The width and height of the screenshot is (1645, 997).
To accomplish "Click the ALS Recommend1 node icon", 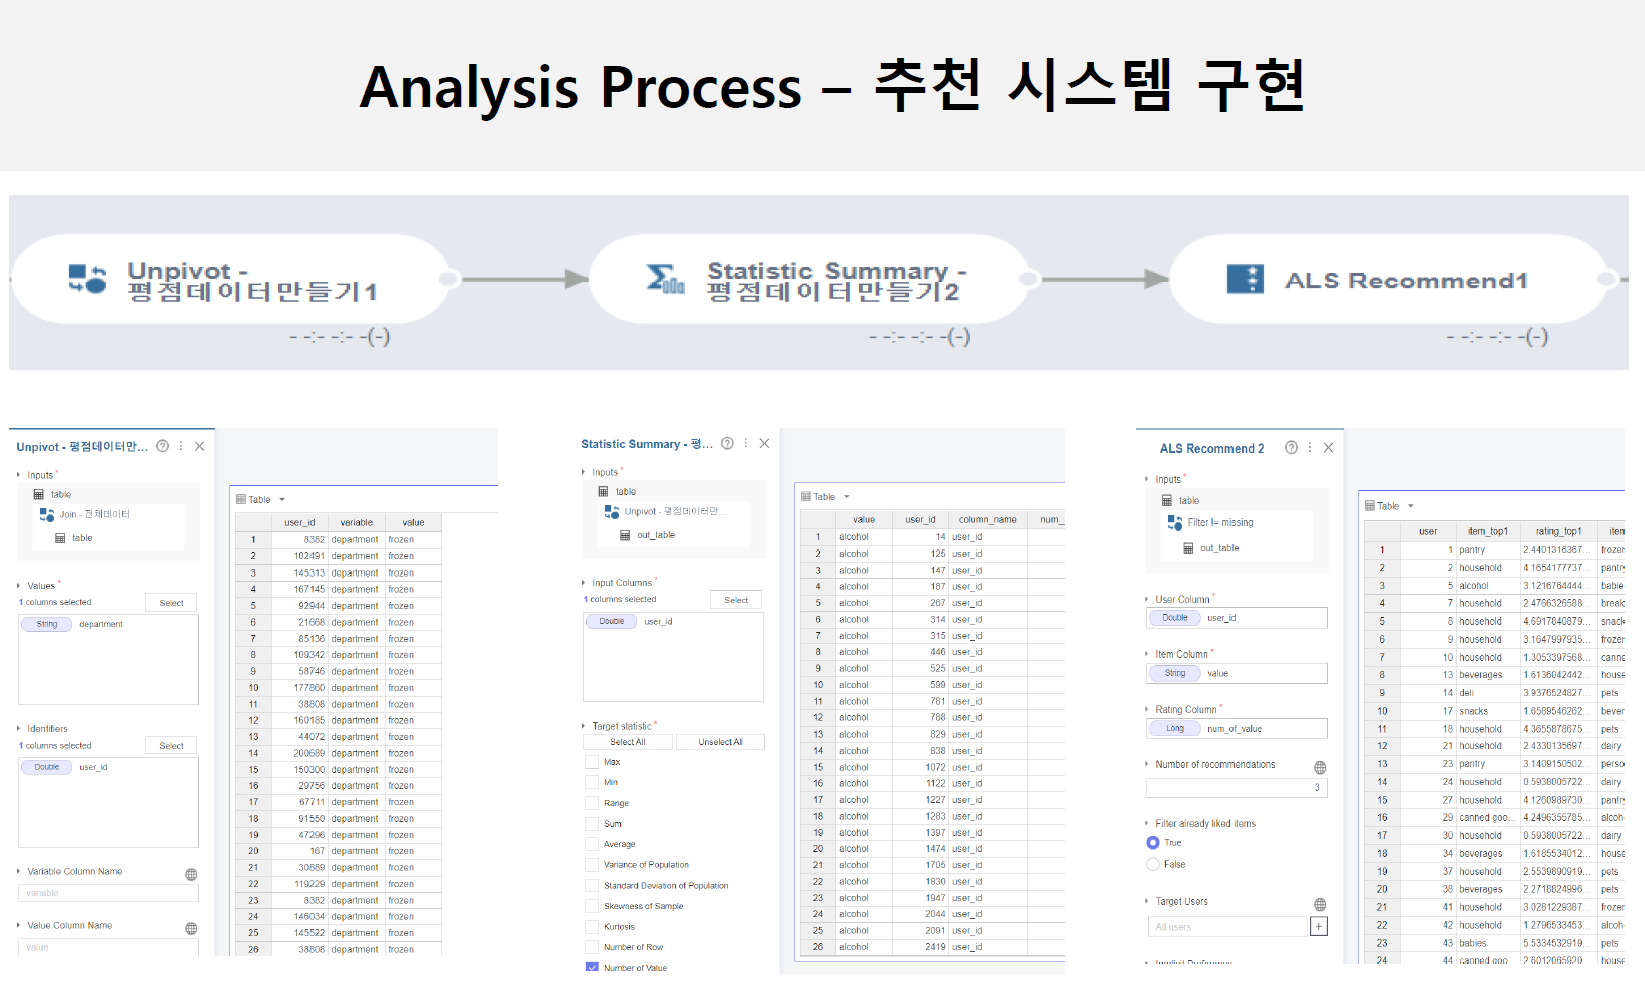I will (1245, 279).
